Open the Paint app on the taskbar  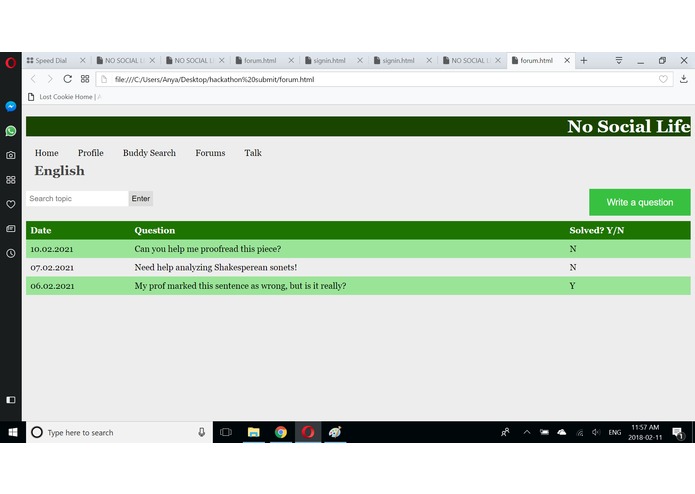(x=335, y=432)
